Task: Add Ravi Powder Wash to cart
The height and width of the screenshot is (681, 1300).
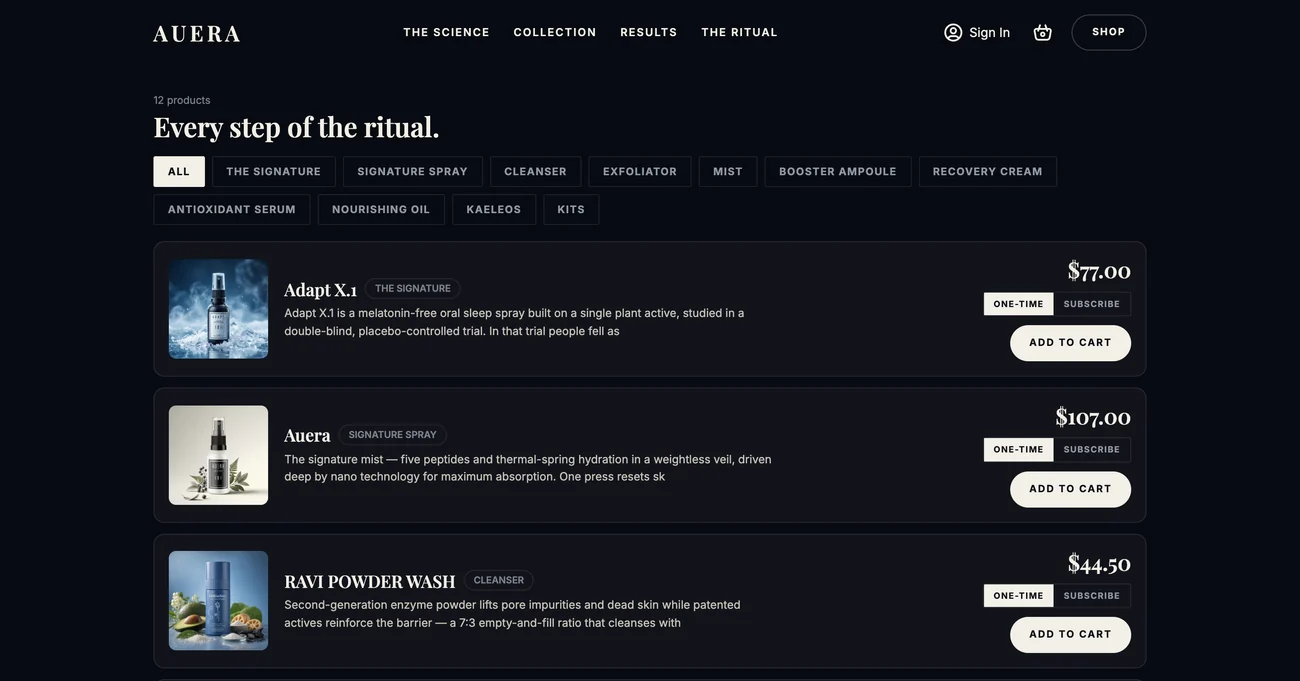Action: pos(1070,635)
